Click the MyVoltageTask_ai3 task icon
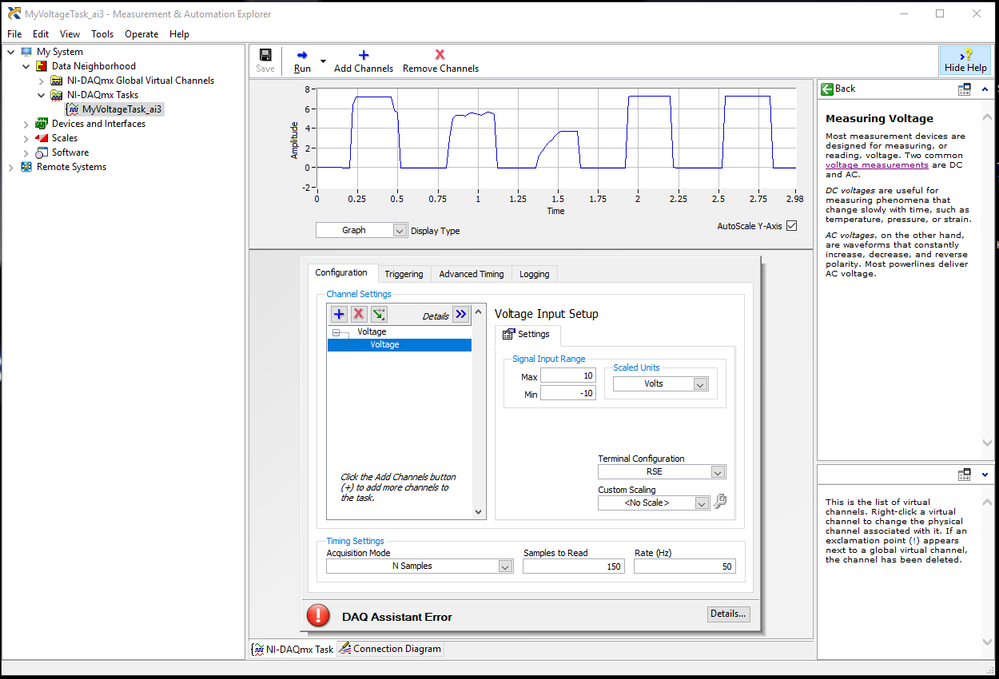The image size is (999, 679). pos(73,110)
